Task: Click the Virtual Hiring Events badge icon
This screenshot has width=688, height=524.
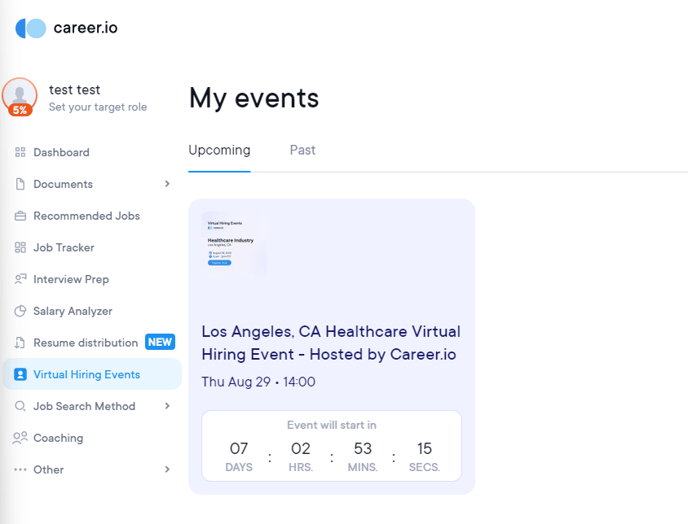Action: tap(20, 374)
